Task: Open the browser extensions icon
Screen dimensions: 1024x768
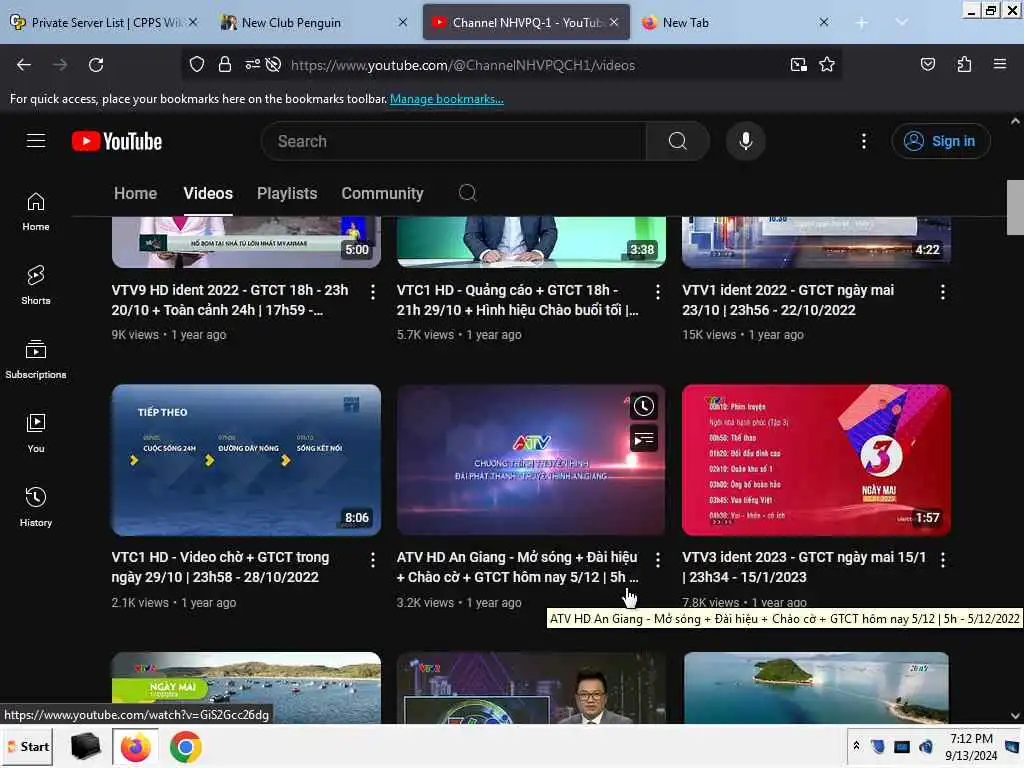Action: tap(964, 64)
